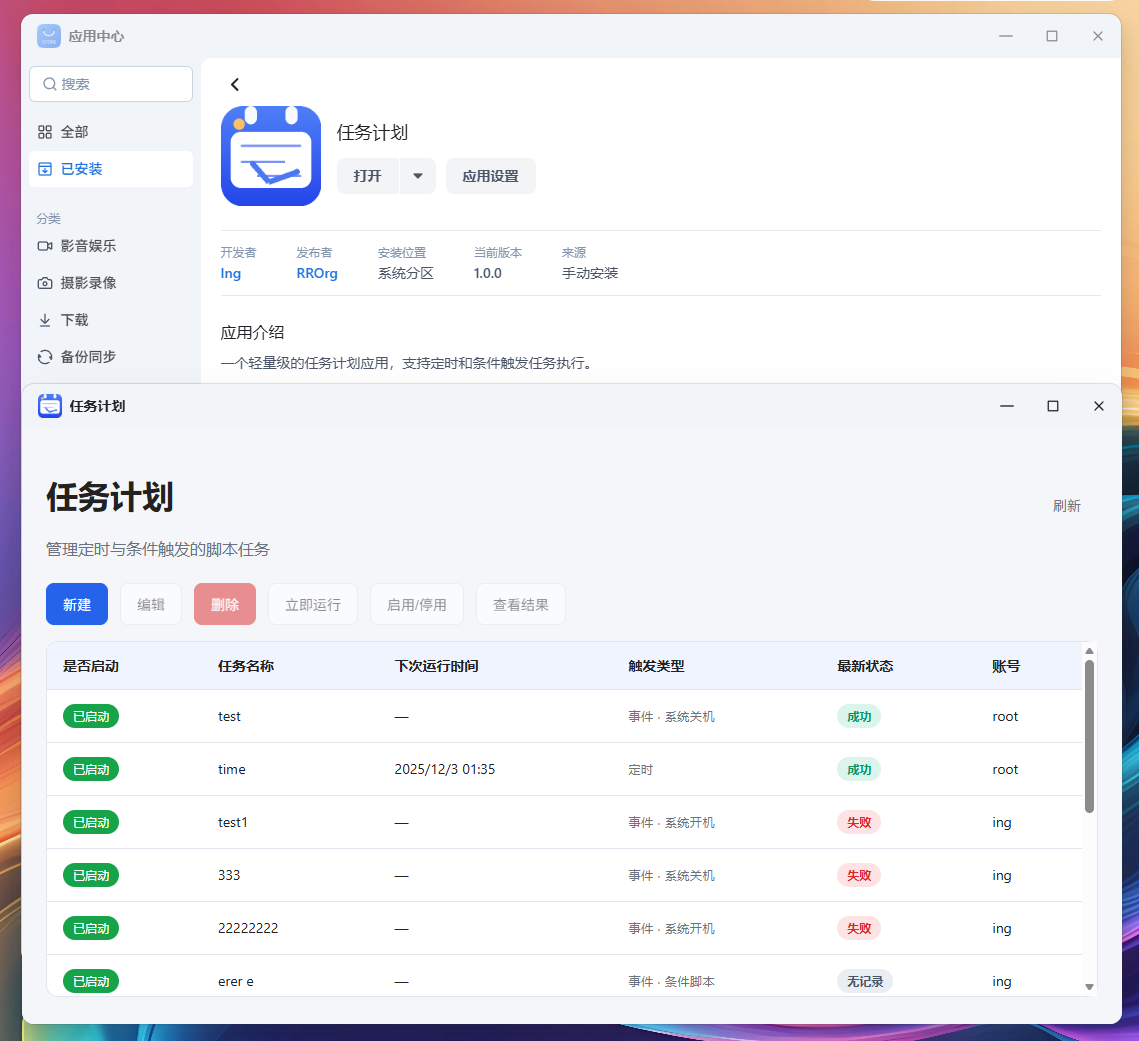Image resolution: width=1139 pixels, height=1041 pixels.
Task: Click the 刷新 refresh link
Action: point(1066,506)
